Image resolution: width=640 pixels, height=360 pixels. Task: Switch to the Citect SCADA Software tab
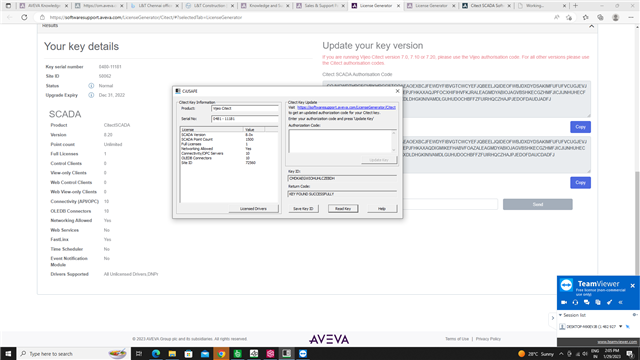coord(487,6)
